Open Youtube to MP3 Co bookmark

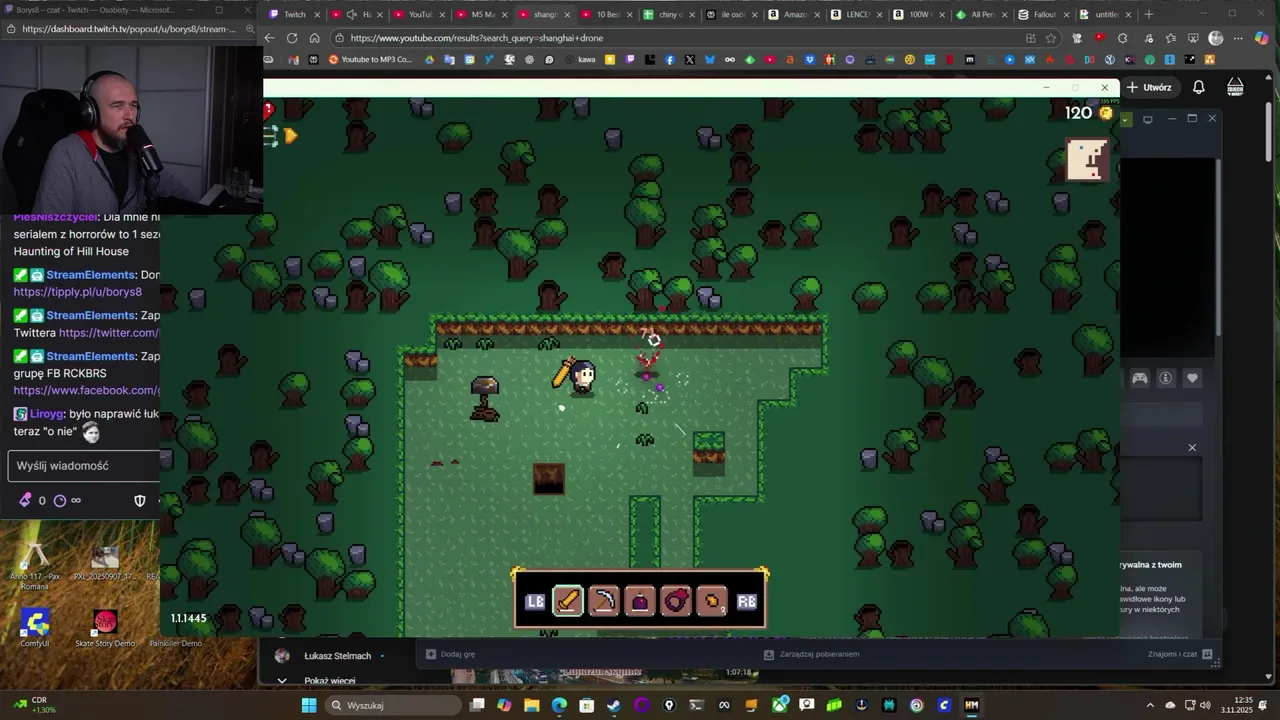coord(370,60)
